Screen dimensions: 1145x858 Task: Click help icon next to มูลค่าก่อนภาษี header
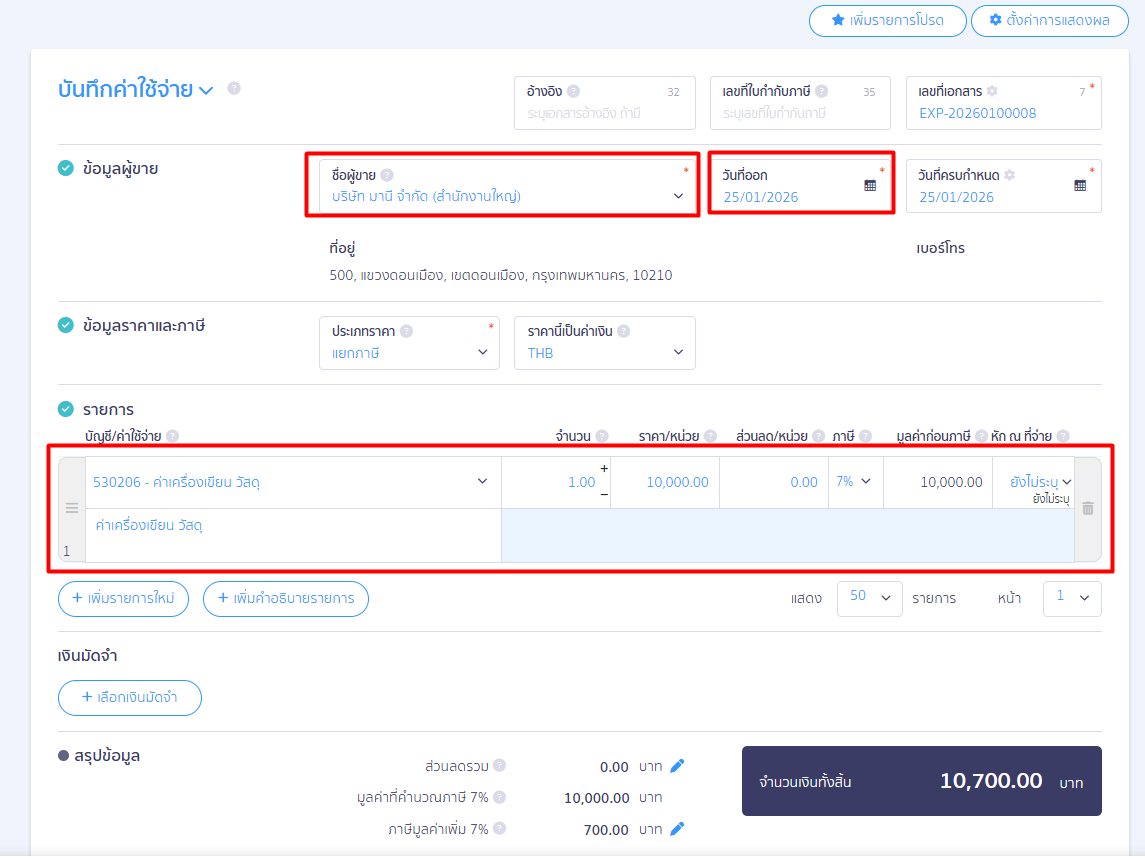(x=981, y=436)
